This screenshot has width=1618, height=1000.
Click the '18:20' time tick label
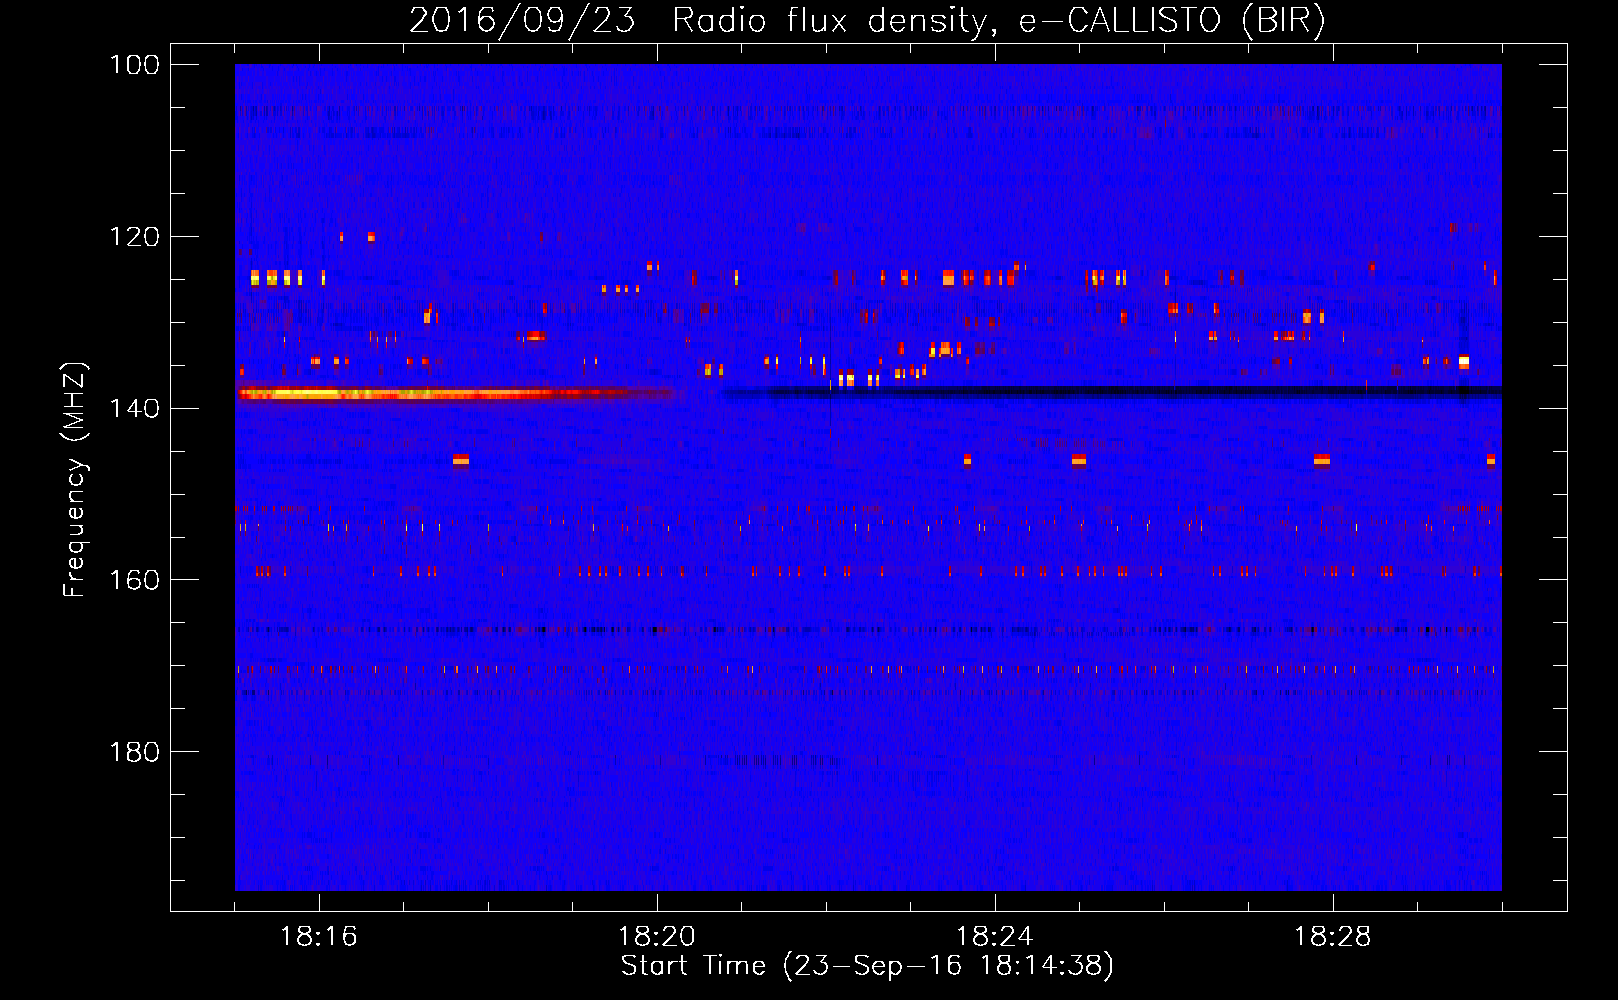657,937
